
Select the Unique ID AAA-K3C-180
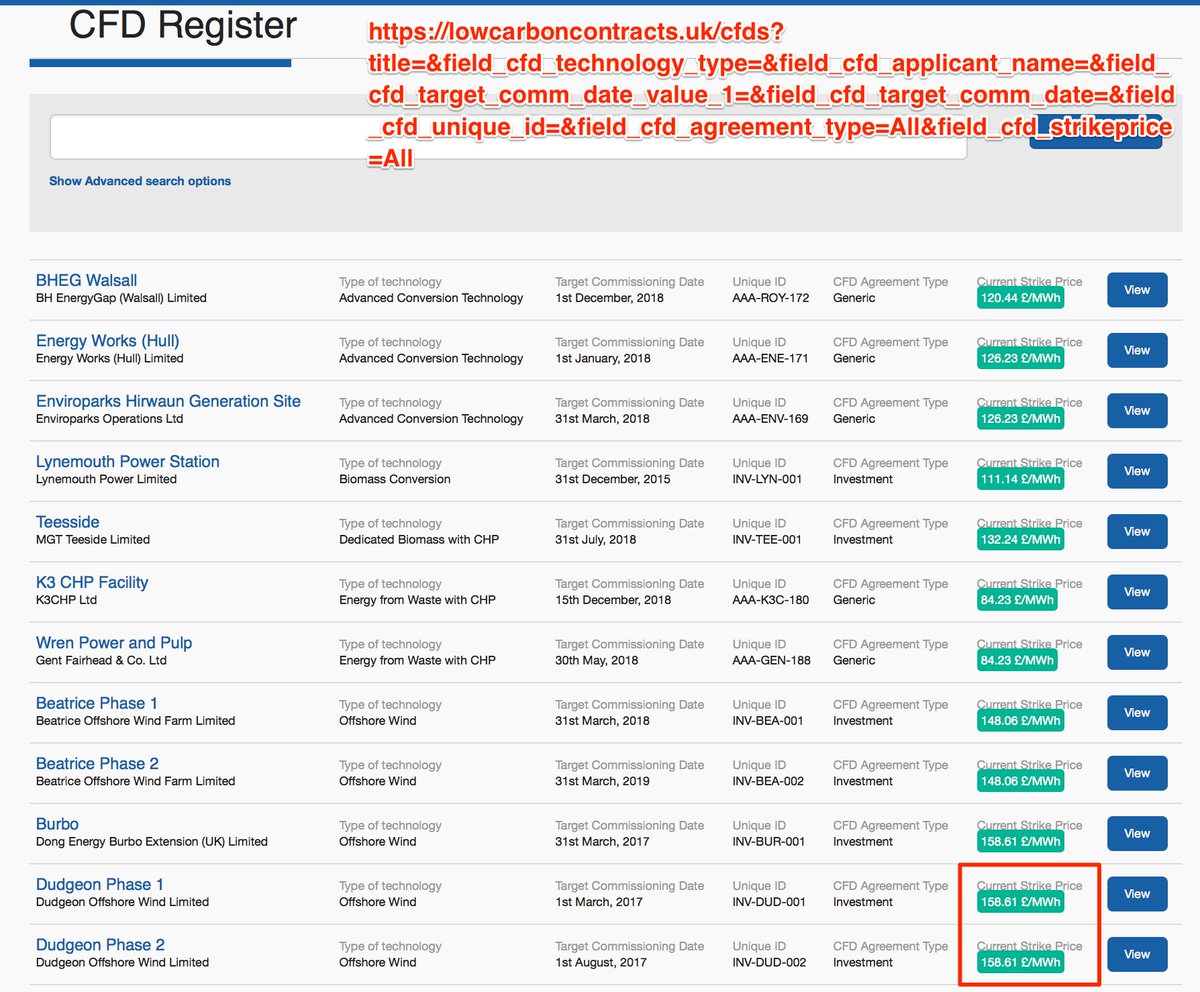(771, 600)
